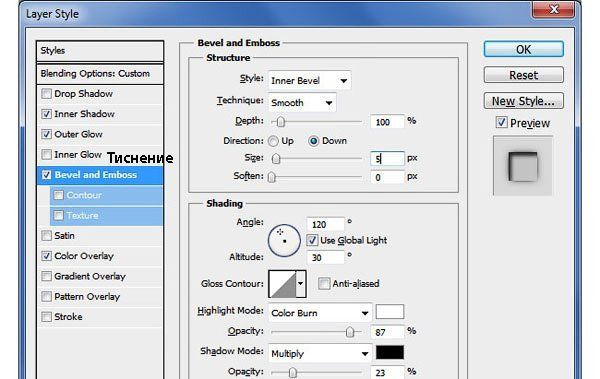Select the Contour sub-item row
Image resolution: width=600 pixels, height=379 pixels.
(107, 195)
